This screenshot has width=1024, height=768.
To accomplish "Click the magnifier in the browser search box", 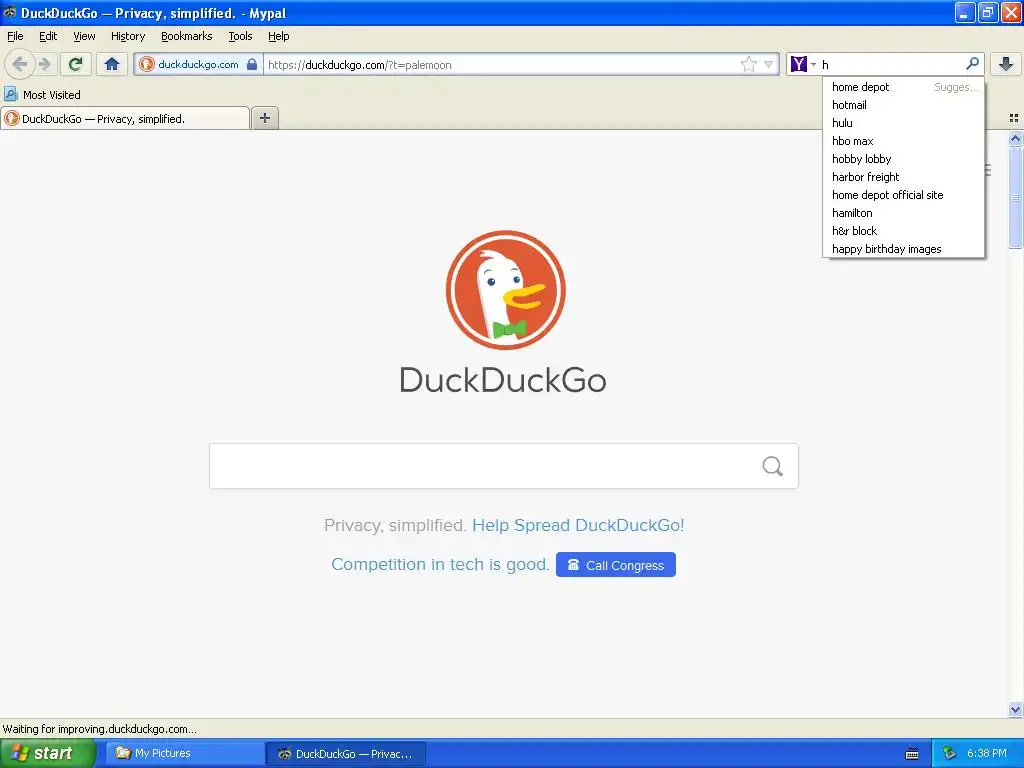I will (x=972, y=64).
